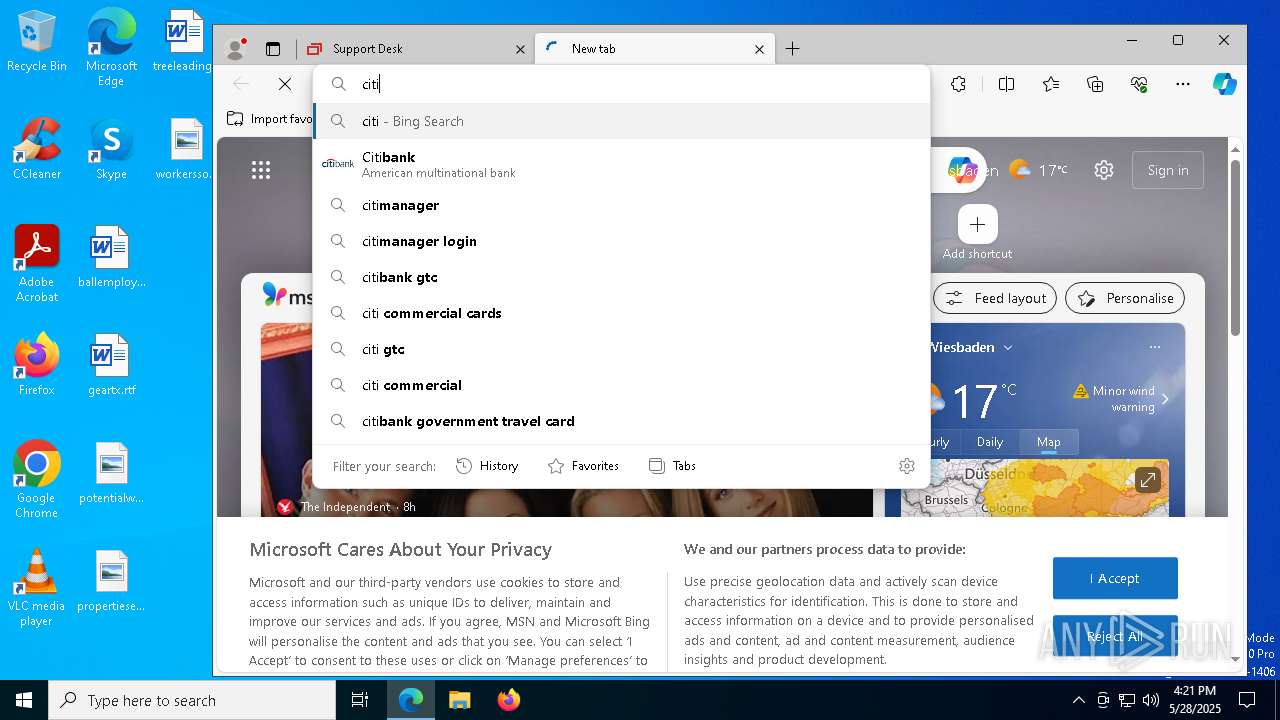The width and height of the screenshot is (1280, 720).
Task: Open weather card more options menu
Action: (x=1155, y=347)
